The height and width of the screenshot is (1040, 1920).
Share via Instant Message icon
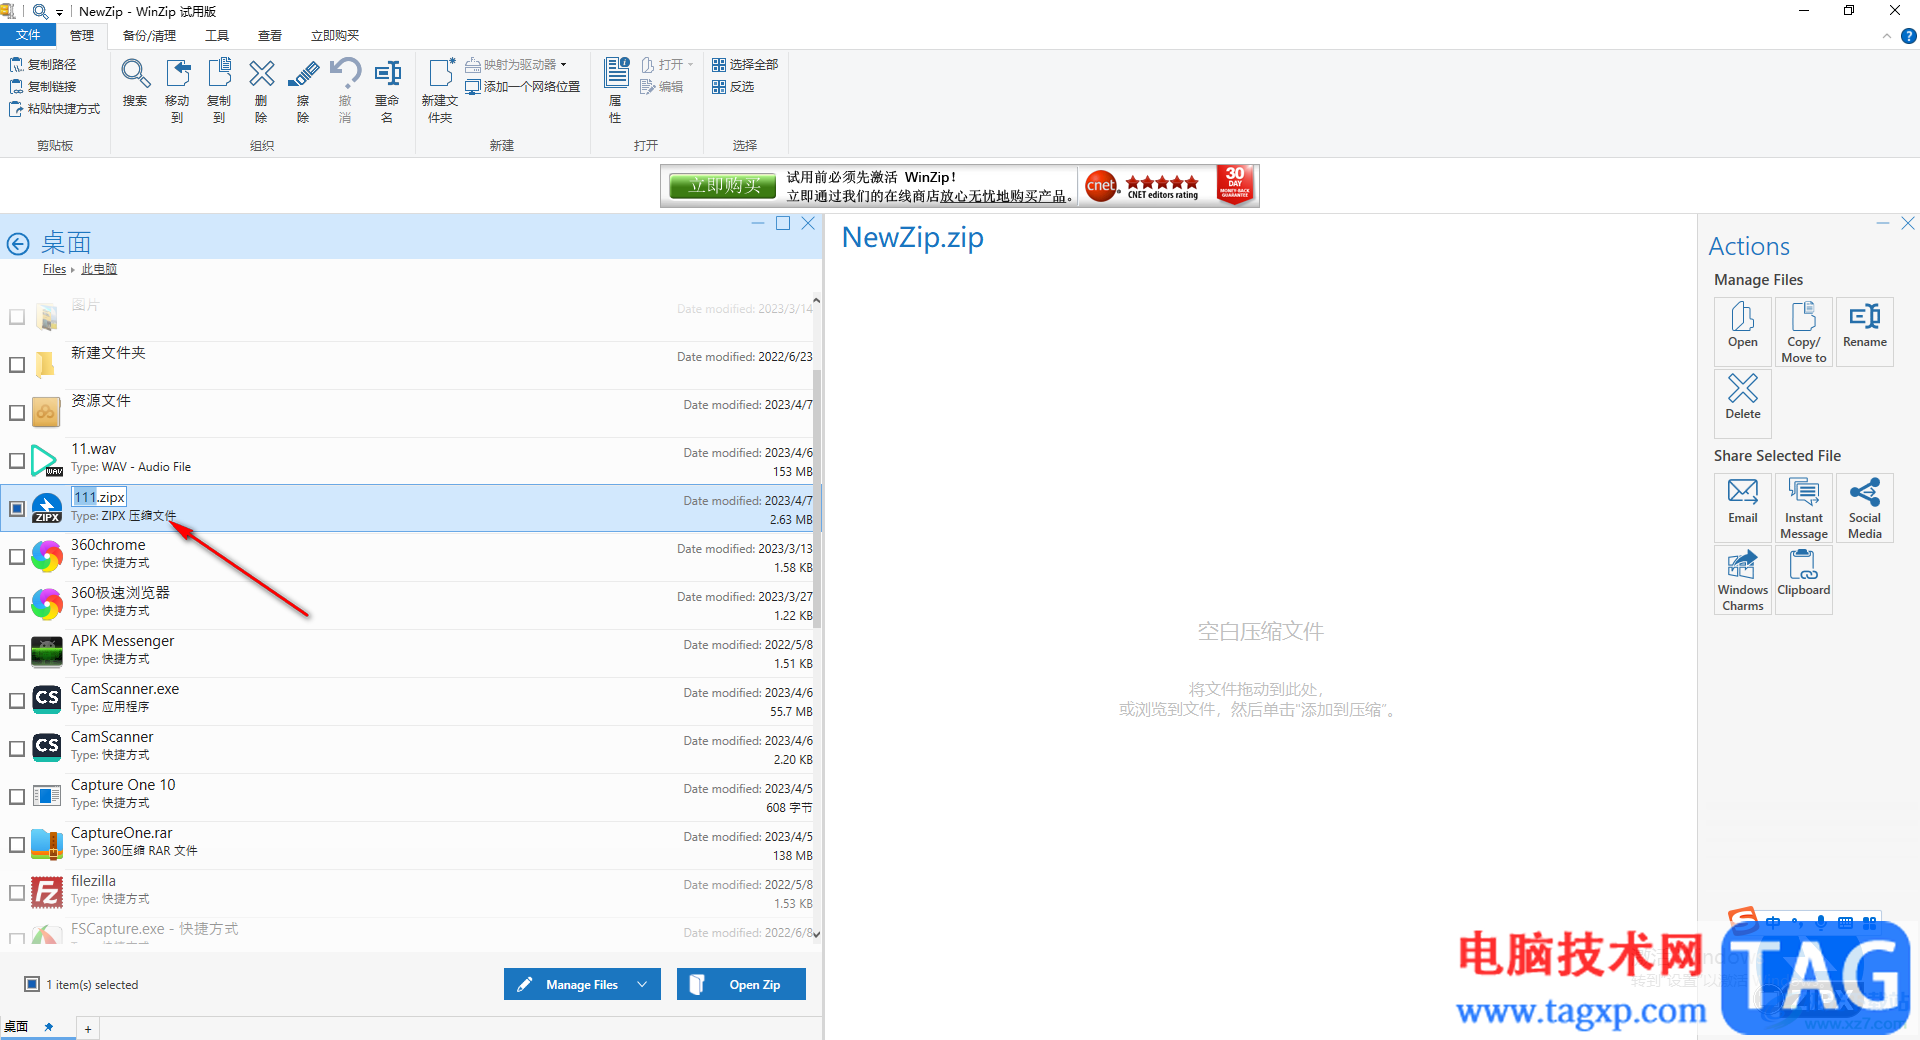click(x=1804, y=508)
